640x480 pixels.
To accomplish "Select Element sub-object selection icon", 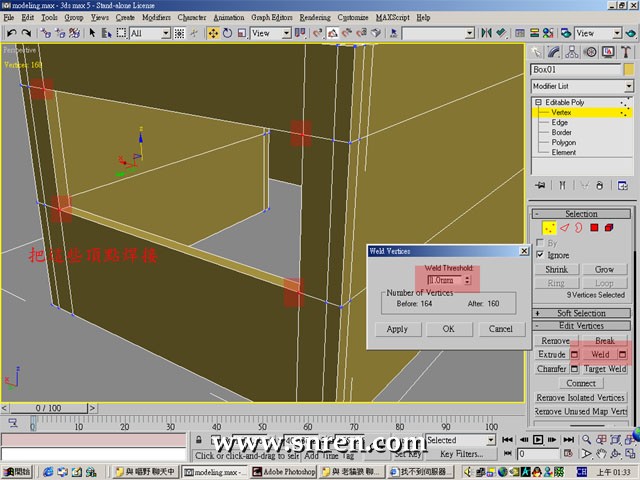I will [x=609, y=228].
